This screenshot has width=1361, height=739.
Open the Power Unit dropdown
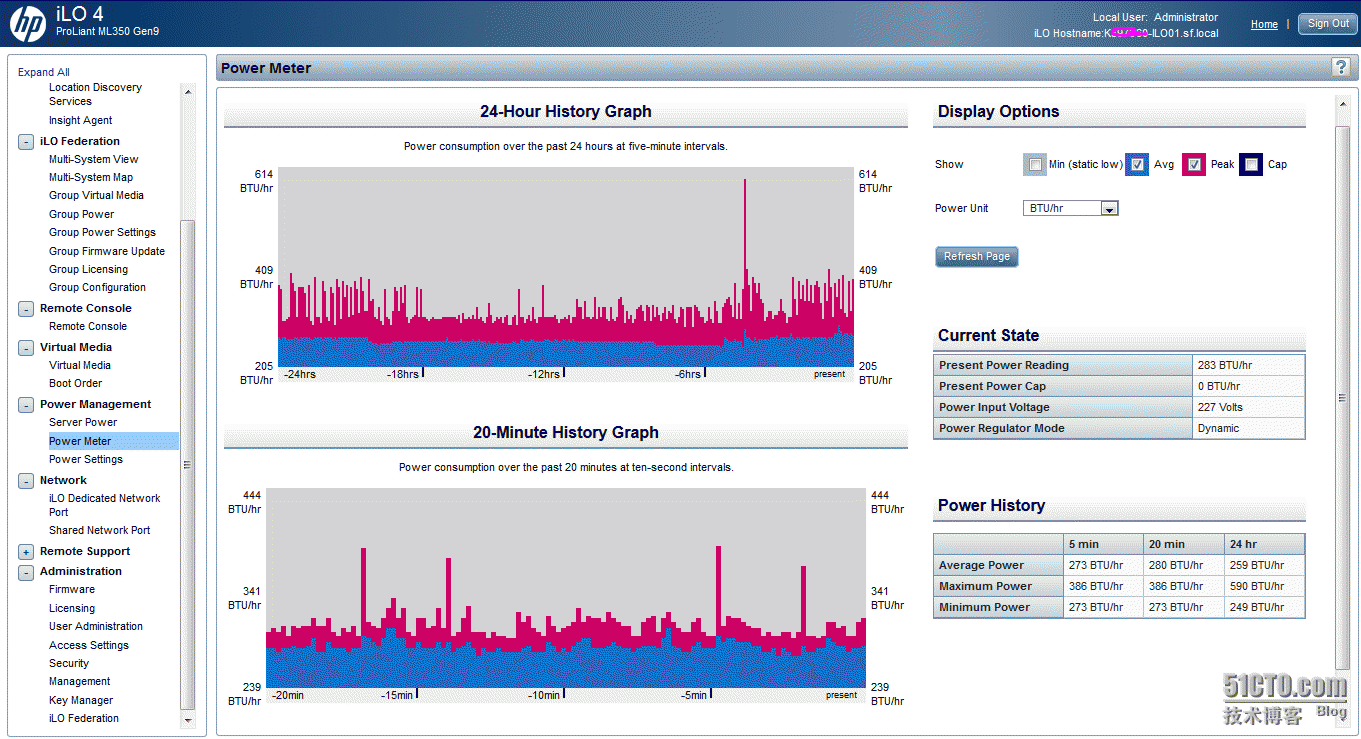1070,208
